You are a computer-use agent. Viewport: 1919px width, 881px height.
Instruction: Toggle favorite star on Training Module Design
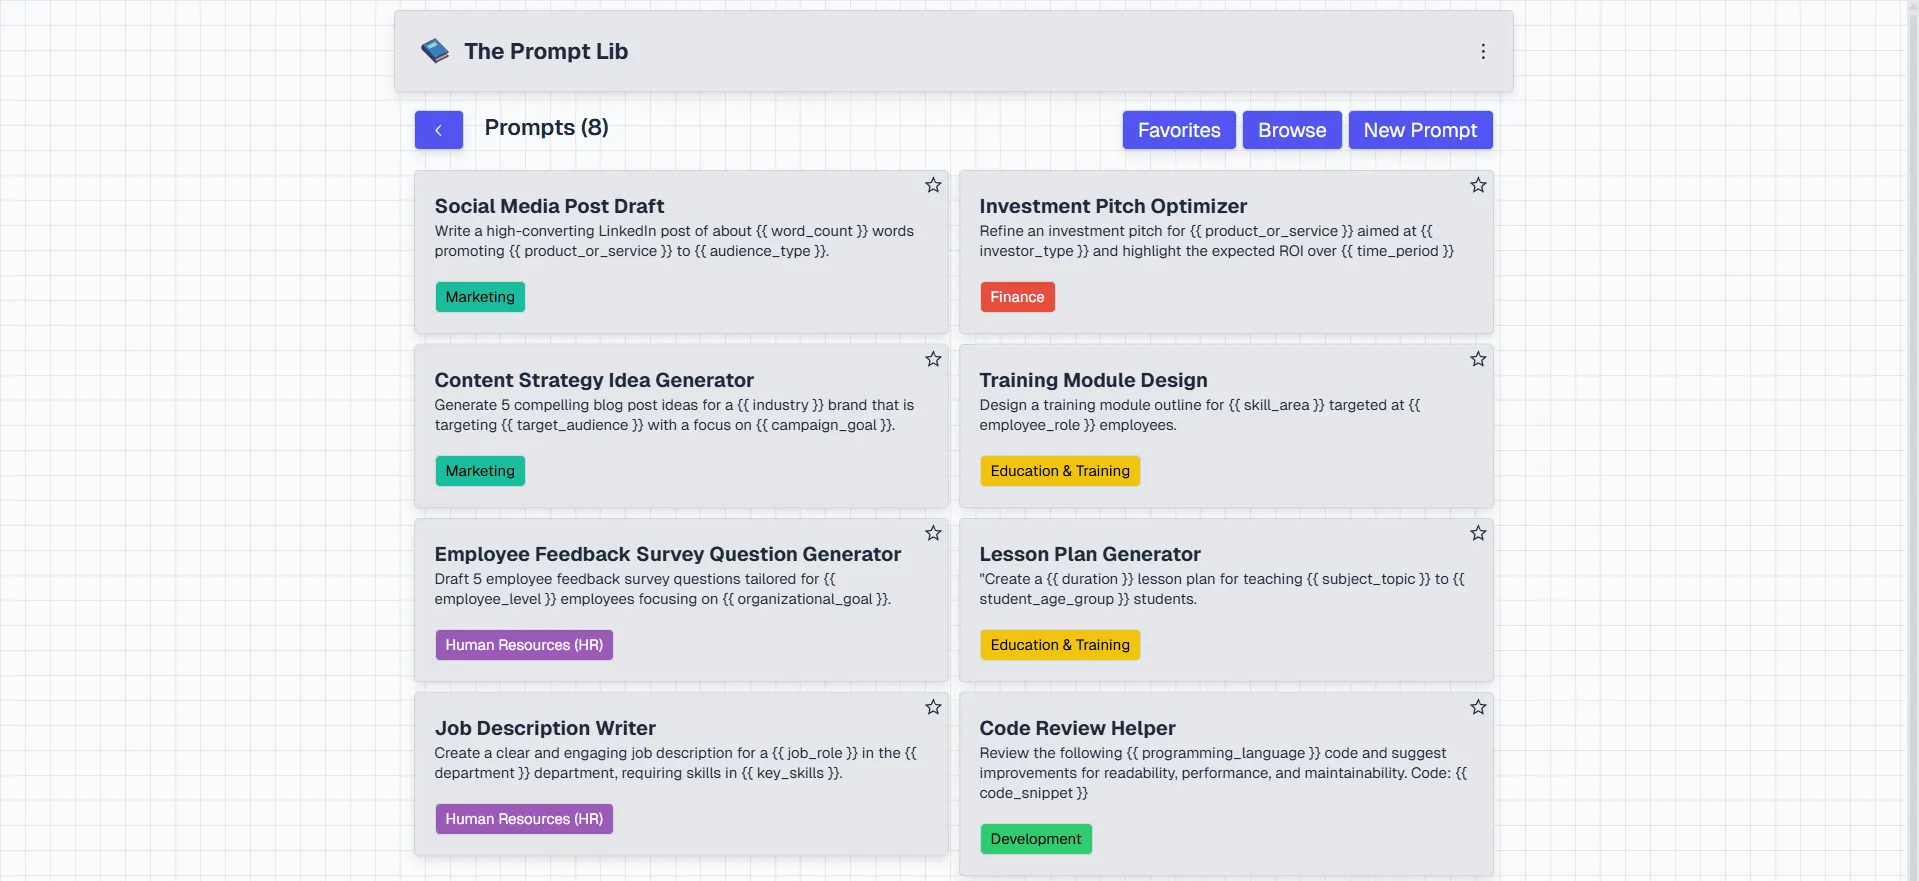point(1478,359)
